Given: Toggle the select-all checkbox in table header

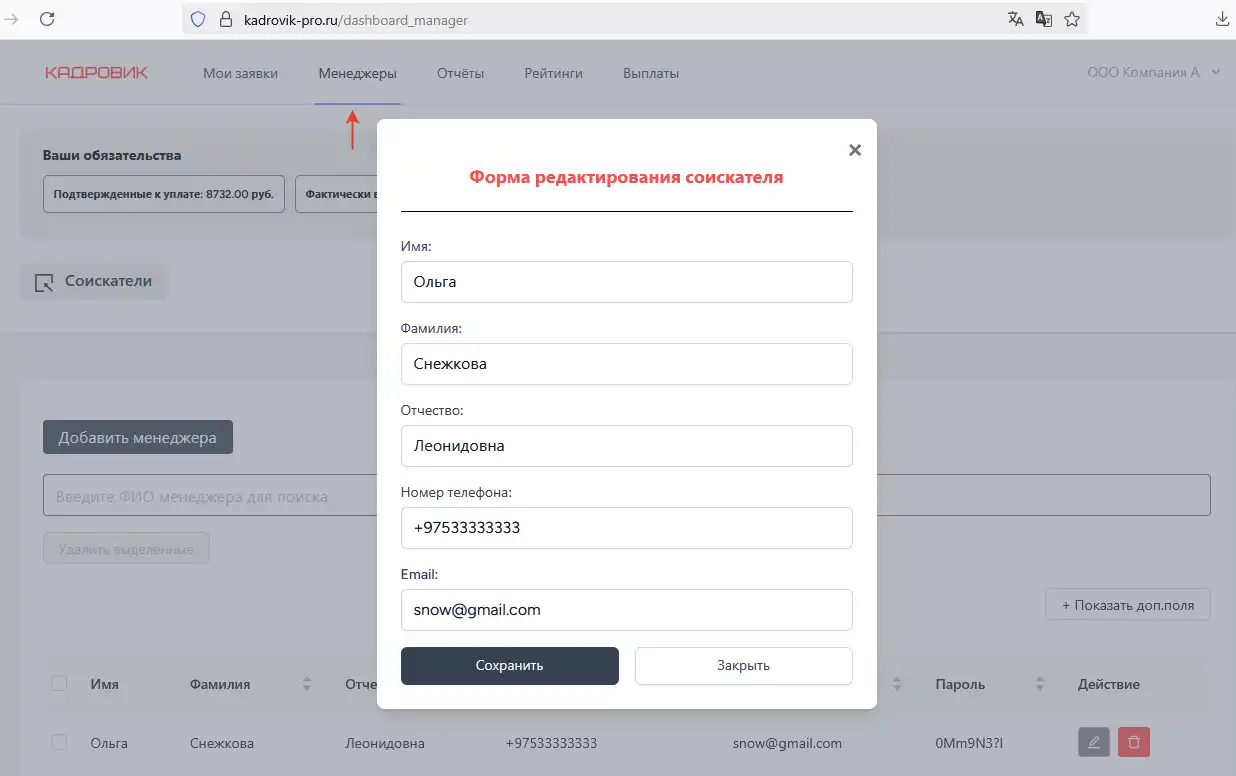Looking at the screenshot, I should (59, 683).
